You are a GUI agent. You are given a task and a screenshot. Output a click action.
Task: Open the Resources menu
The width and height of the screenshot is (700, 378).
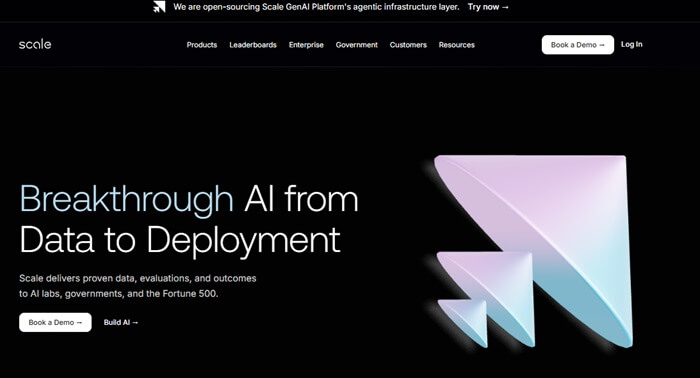(x=457, y=45)
